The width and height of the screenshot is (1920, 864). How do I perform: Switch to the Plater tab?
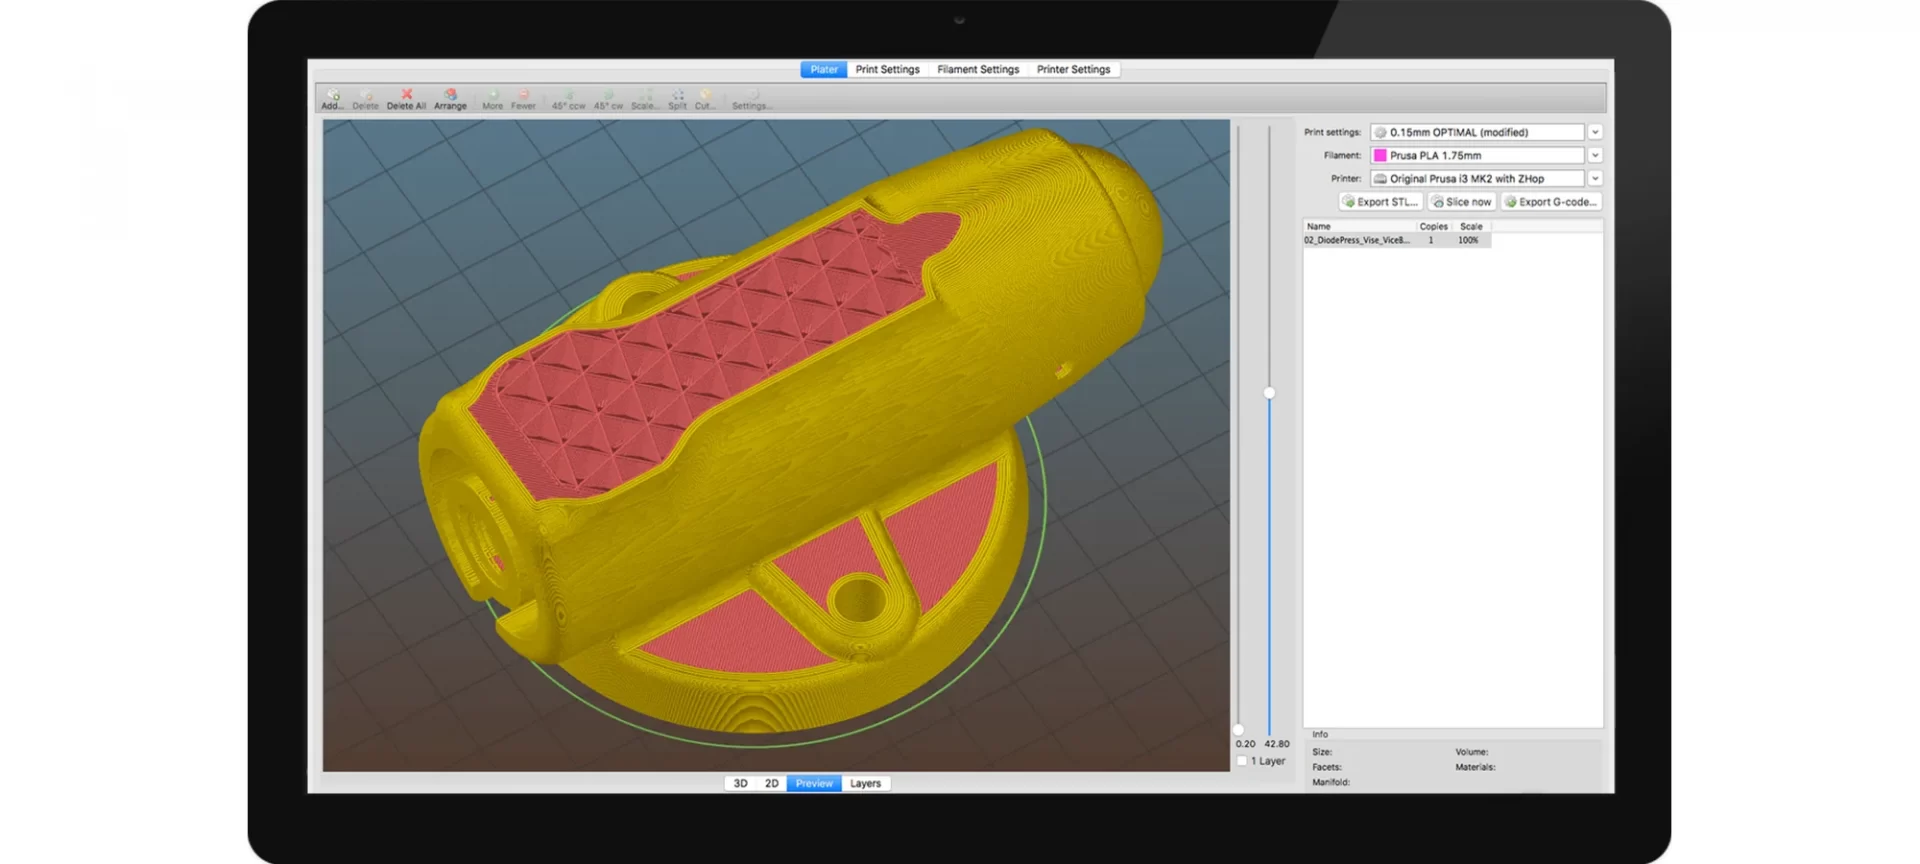tap(824, 70)
